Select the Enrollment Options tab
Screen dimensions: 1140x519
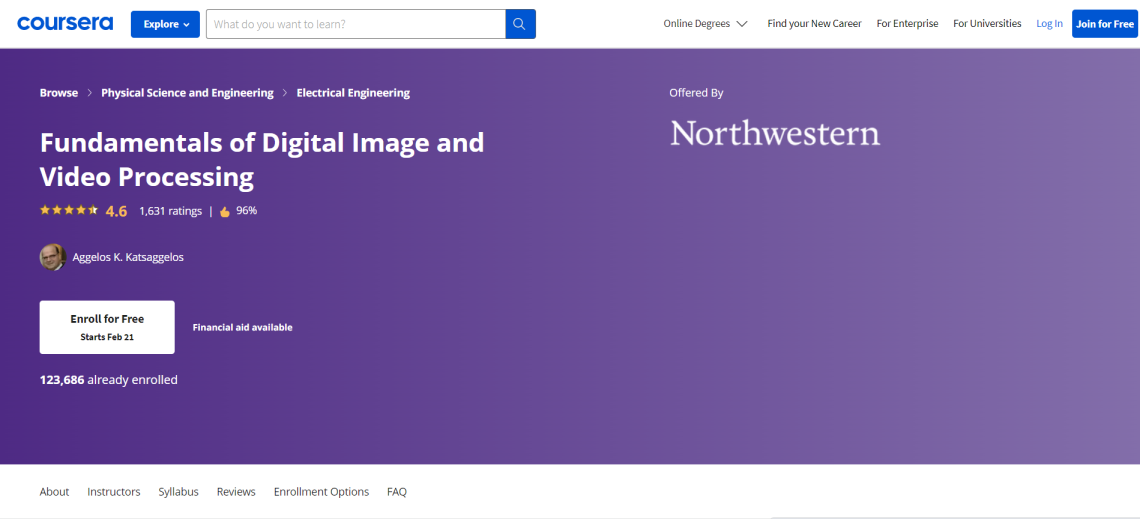click(x=321, y=492)
